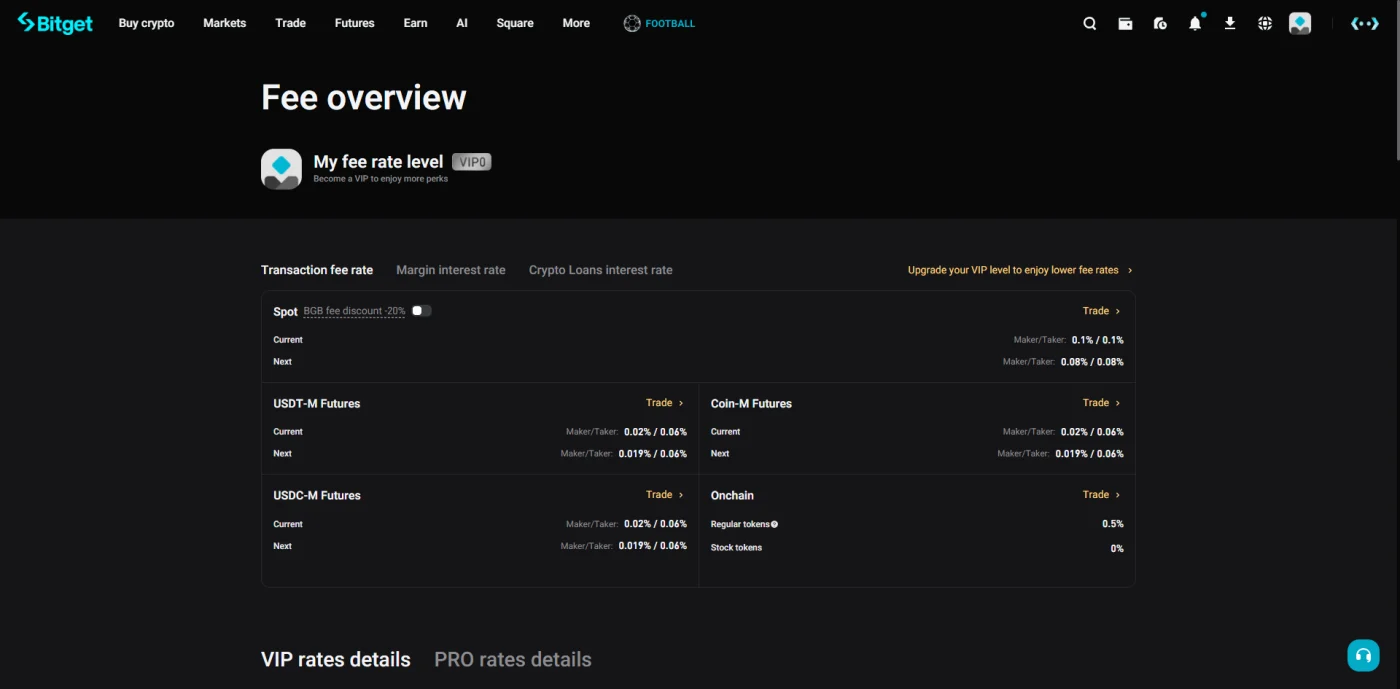
Task: Click the search magnifier icon
Action: pyautogui.click(x=1090, y=24)
